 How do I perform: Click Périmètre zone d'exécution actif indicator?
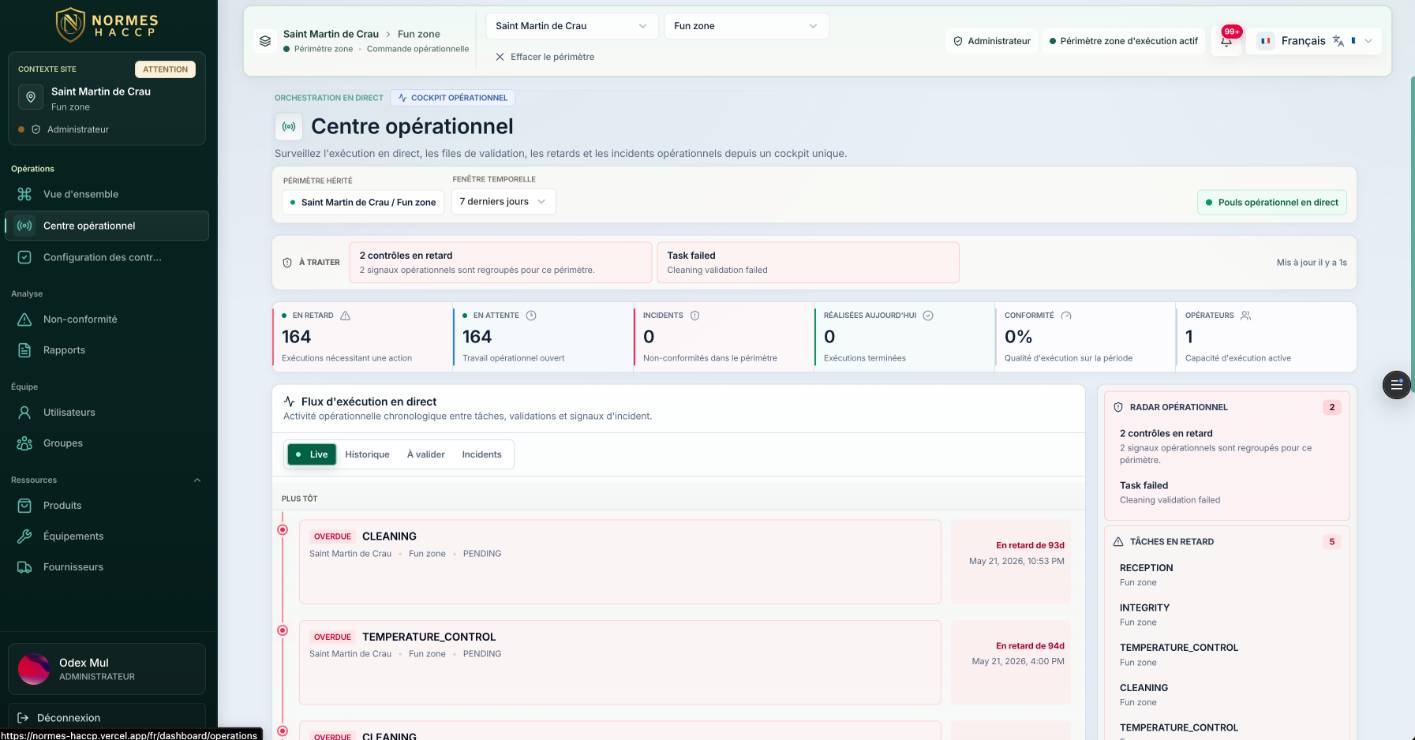(1123, 41)
